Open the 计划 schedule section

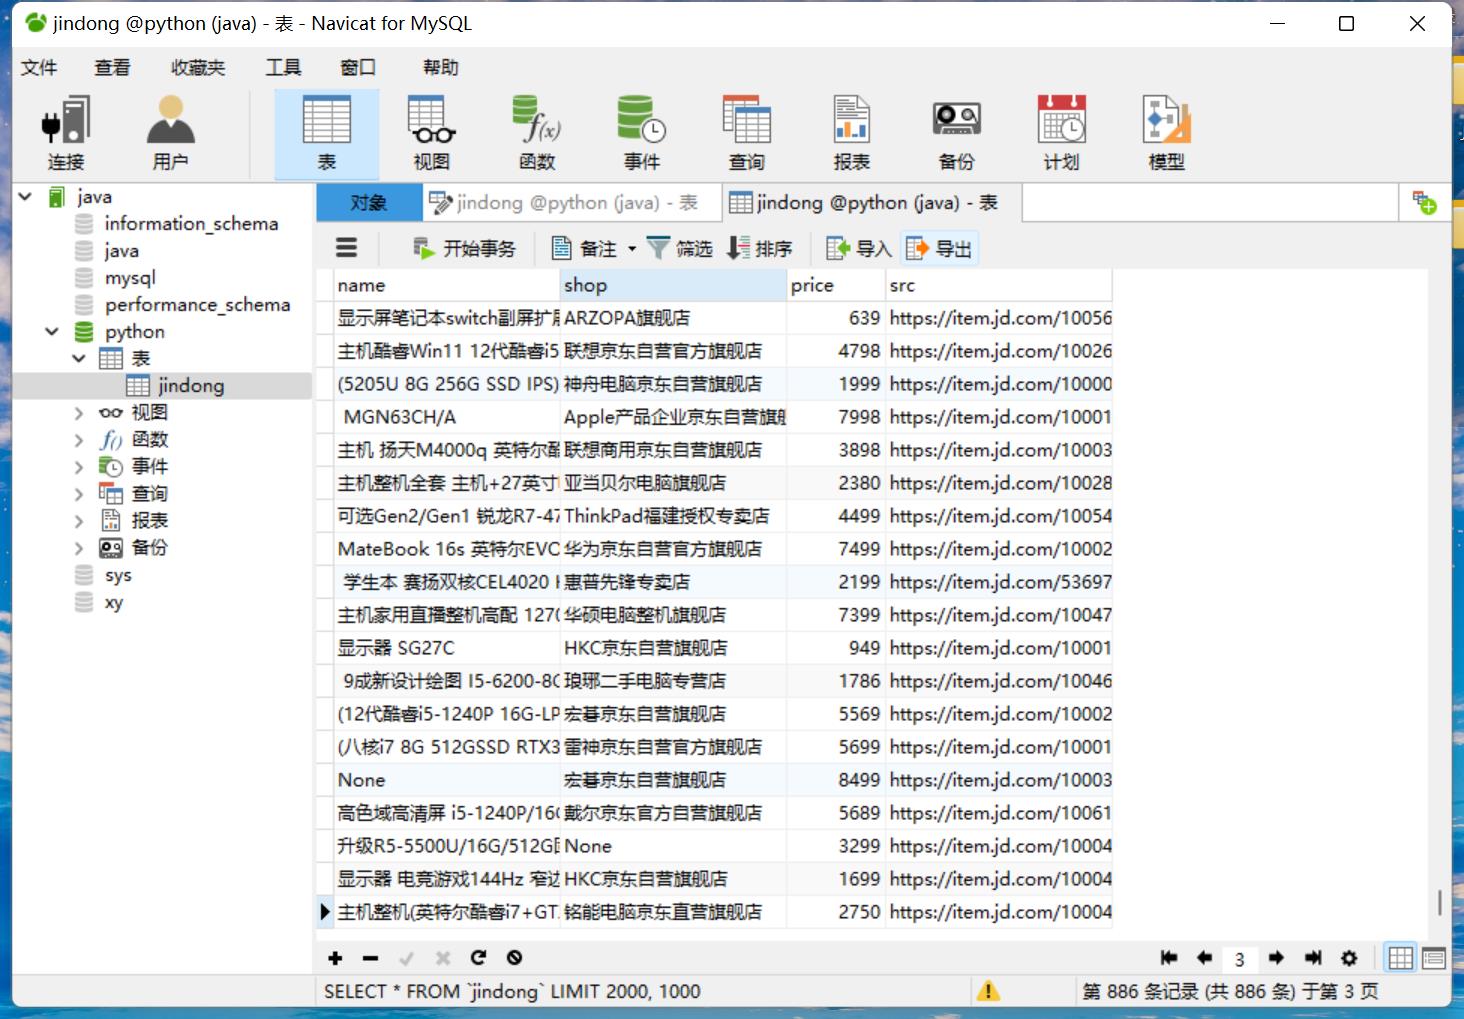pos(1061,134)
